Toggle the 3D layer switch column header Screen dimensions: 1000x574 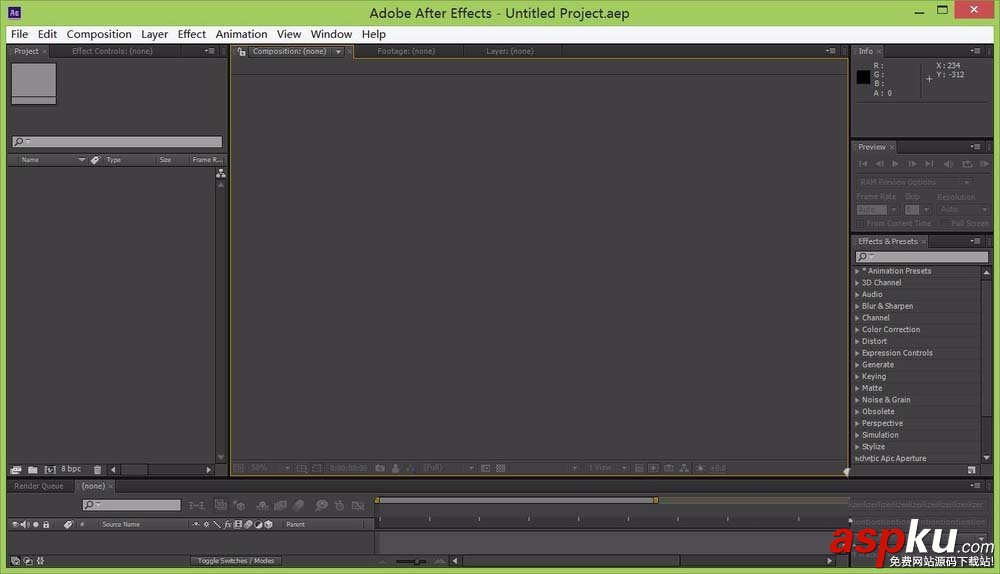(x=268, y=524)
